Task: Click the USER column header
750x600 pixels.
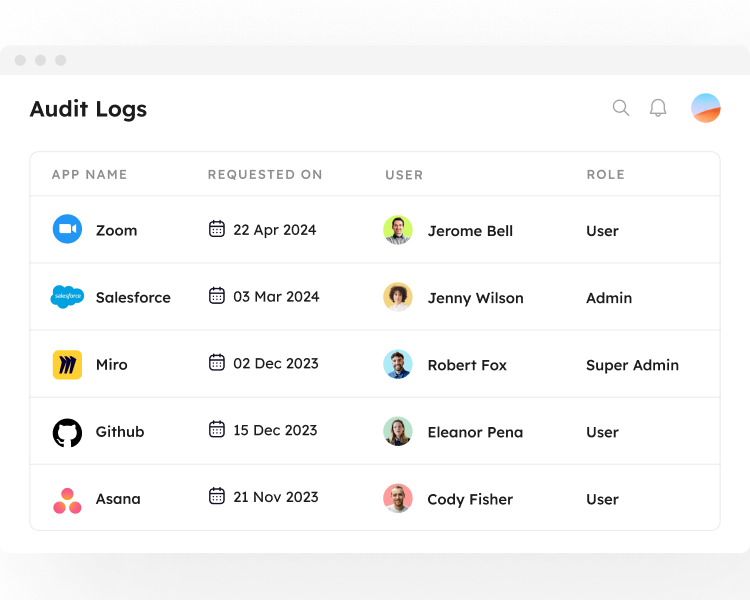Action: point(404,174)
